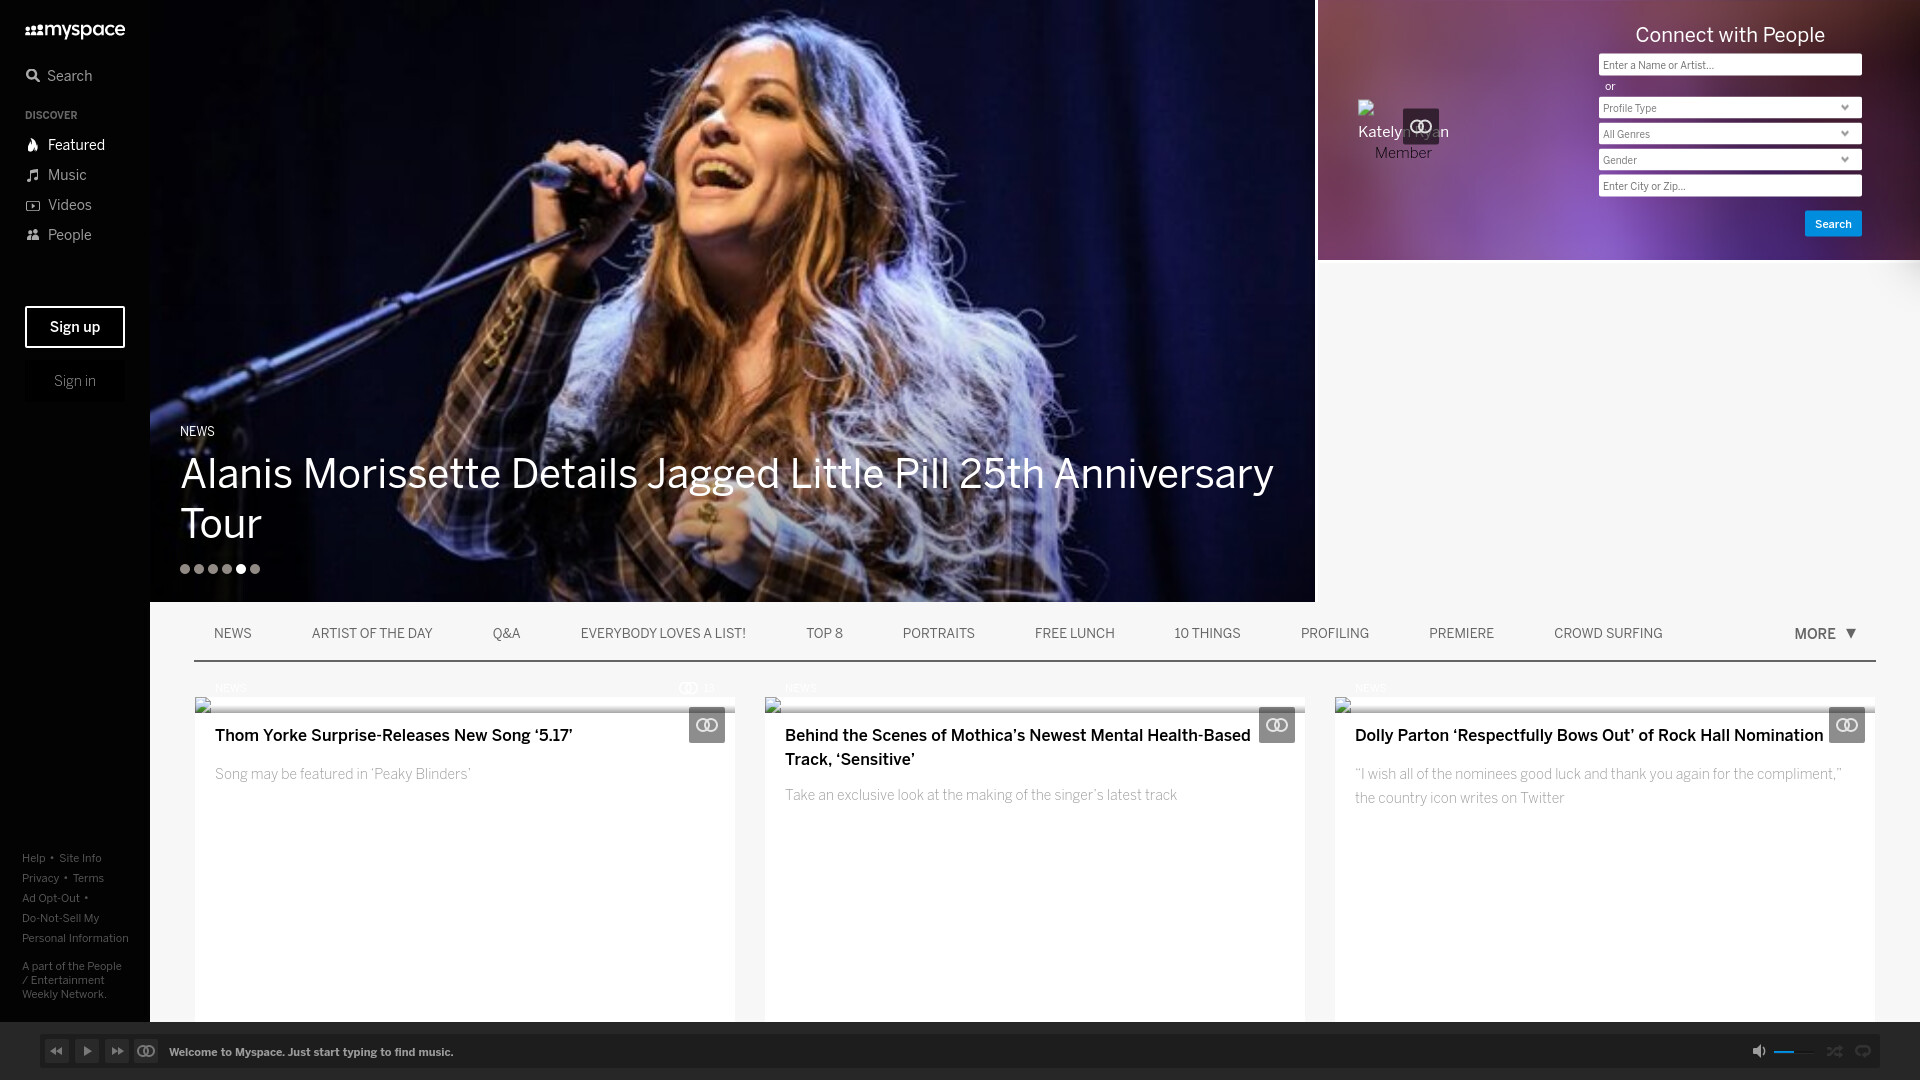The height and width of the screenshot is (1080, 1920).
Task: Open the Alanis Morissette headline article
Action: (x=726, y=498)
